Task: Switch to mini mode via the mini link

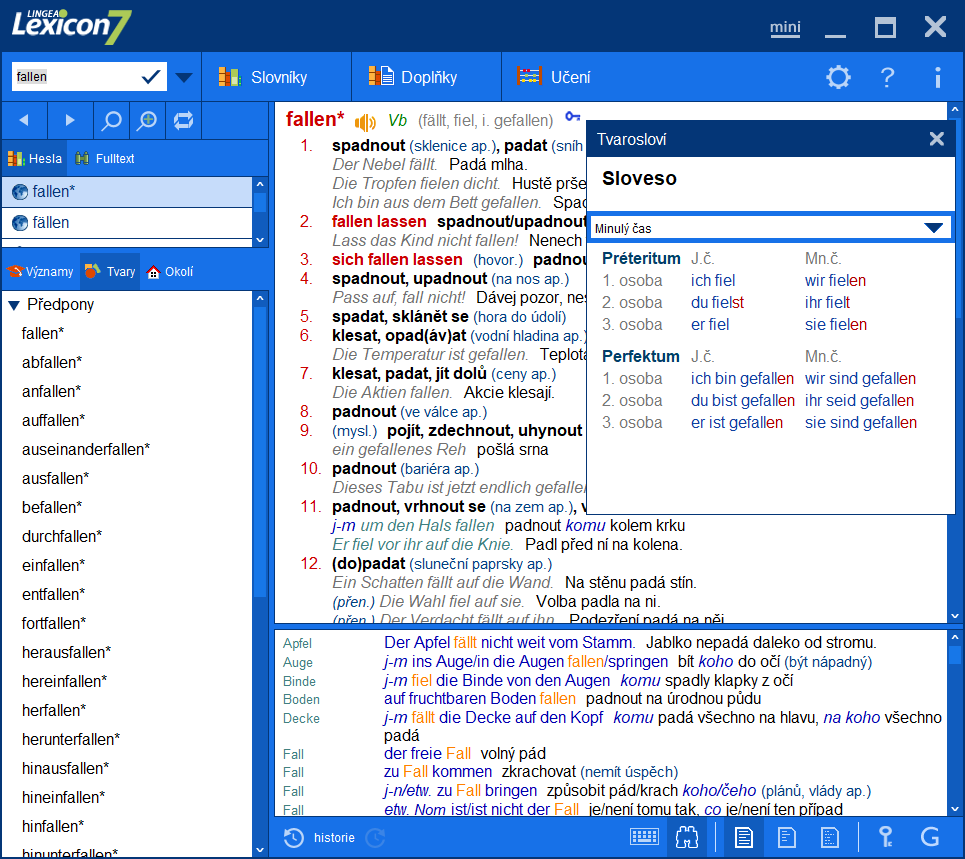Action: [x=785, y=29]
